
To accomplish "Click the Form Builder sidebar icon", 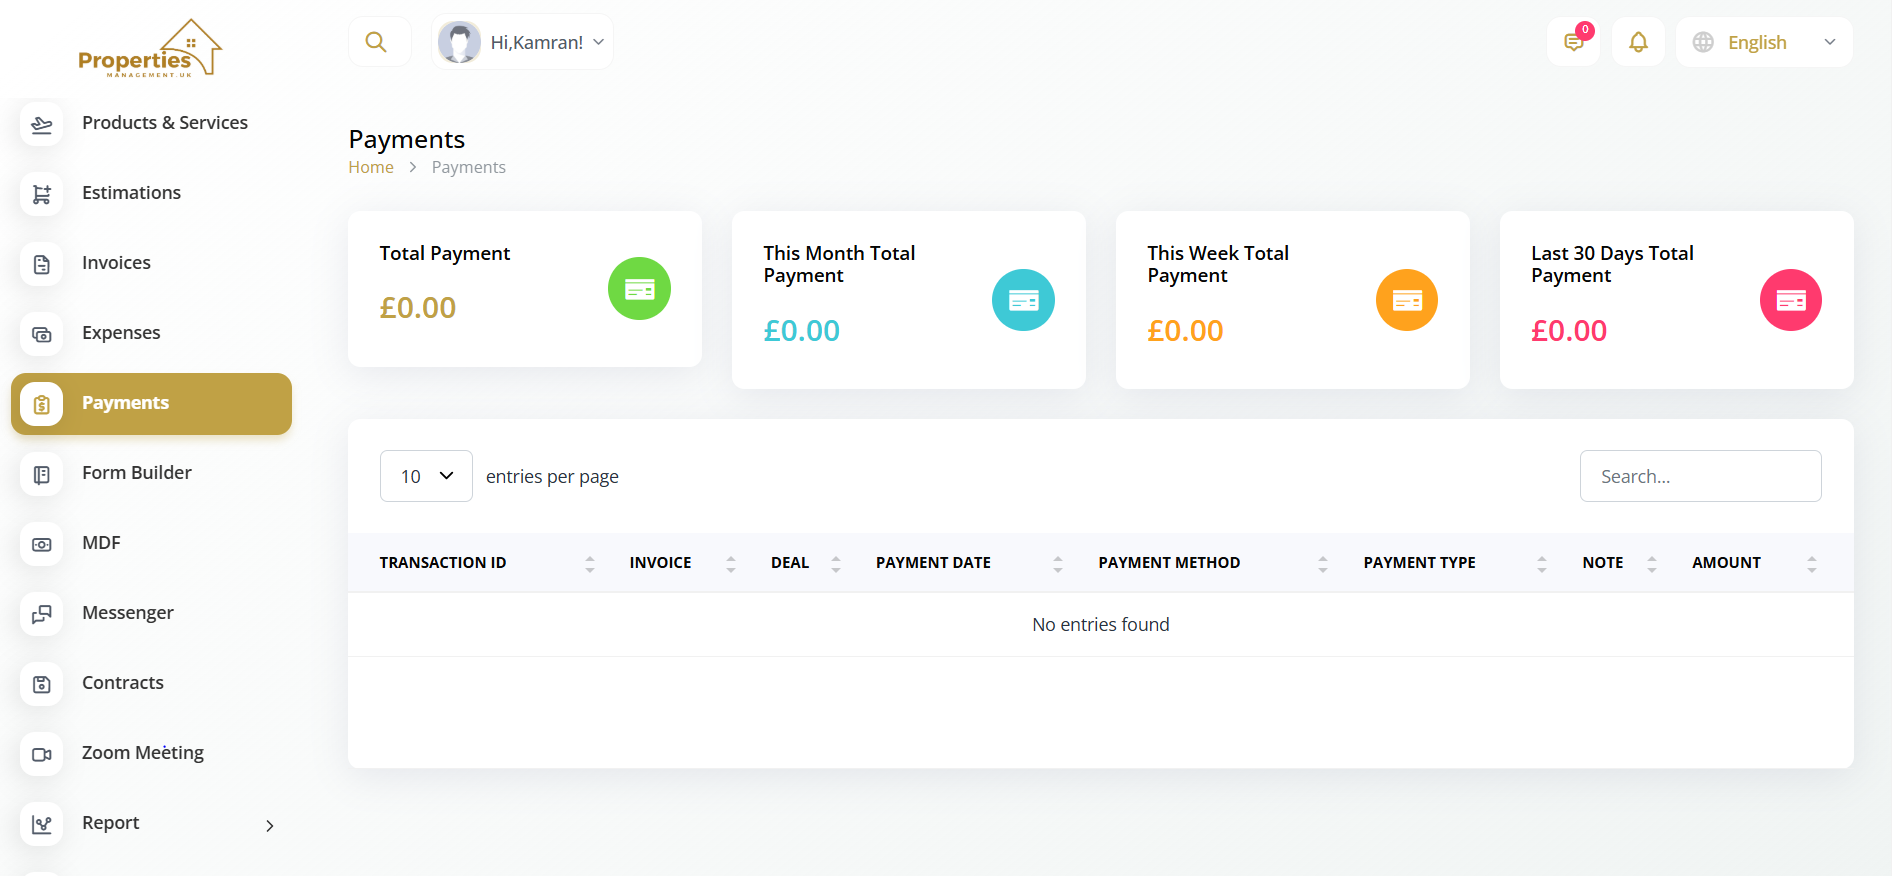I will click(42, 474).
